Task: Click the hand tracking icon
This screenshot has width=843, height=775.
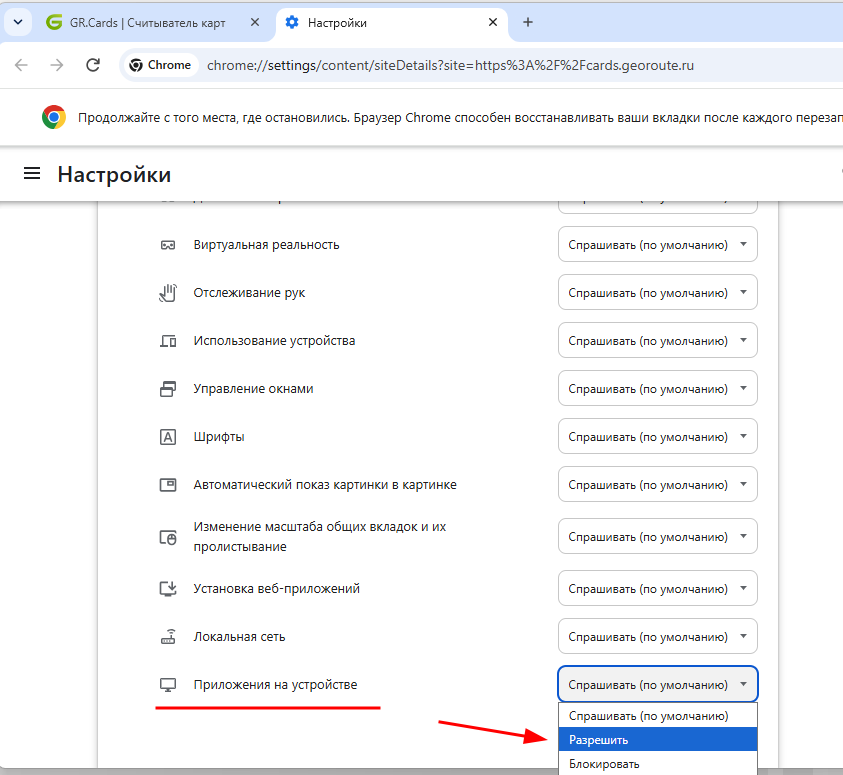Action: pos(168,293)
